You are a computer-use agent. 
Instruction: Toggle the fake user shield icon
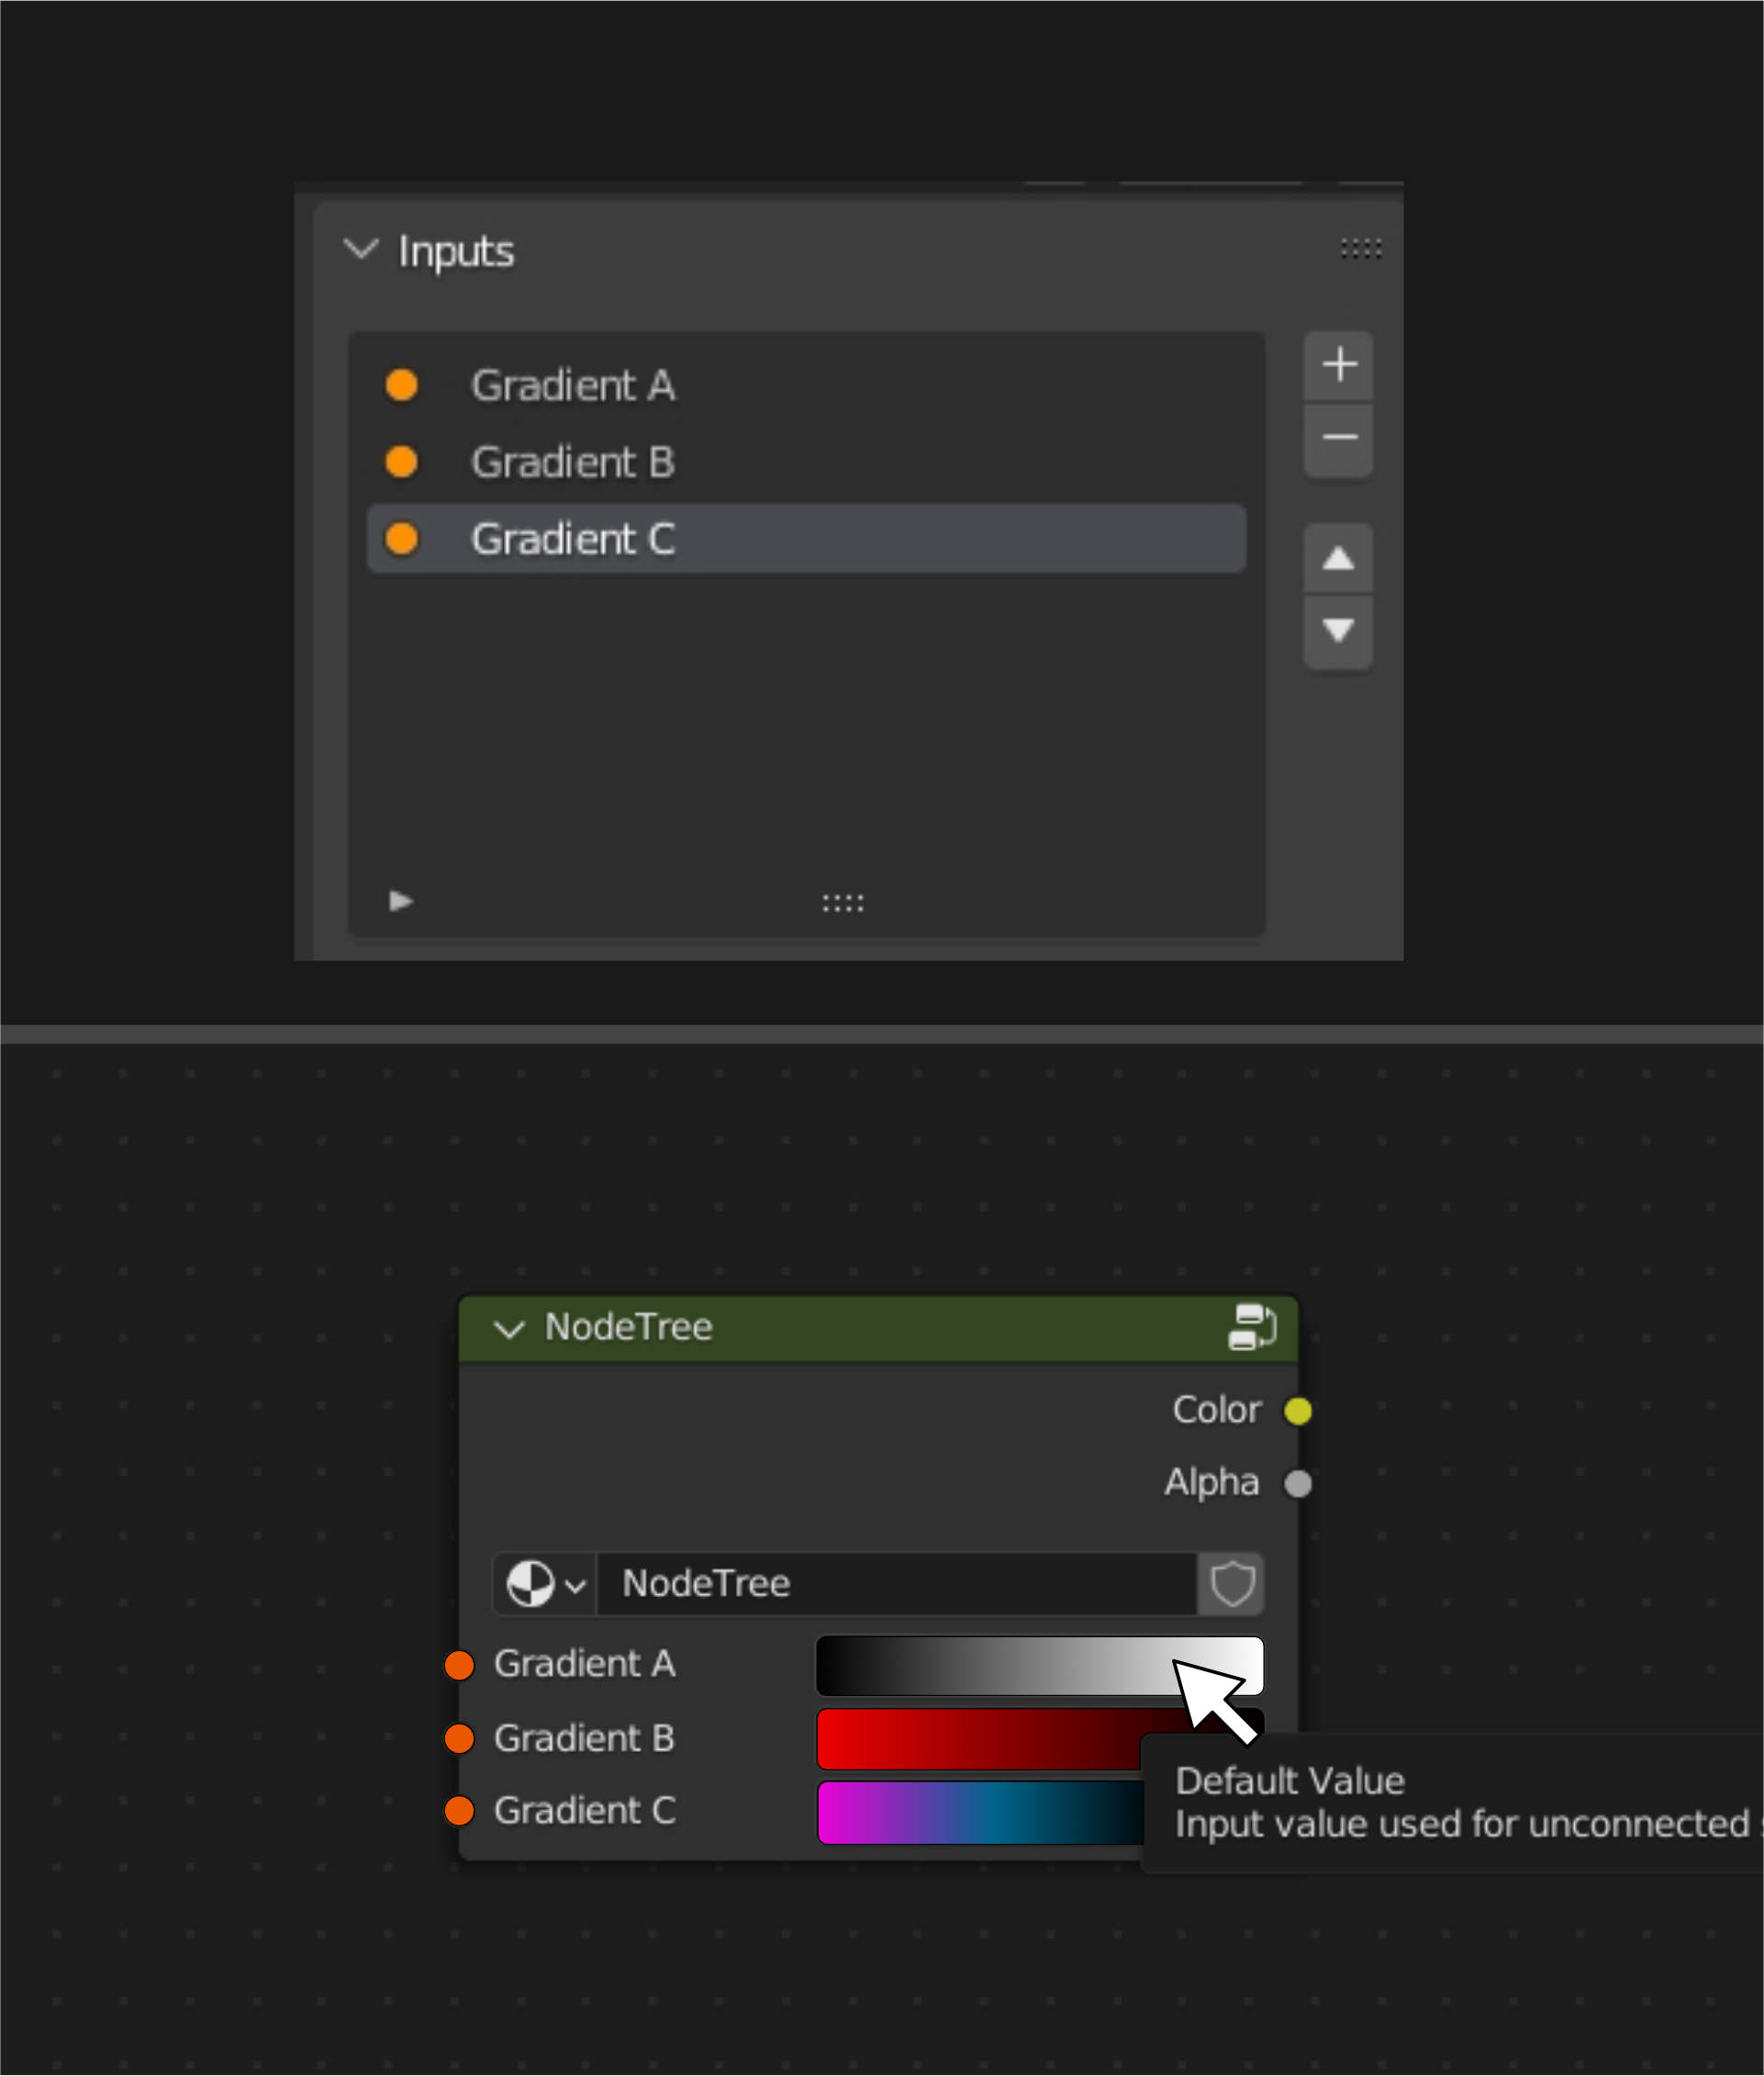click(1232, 1584)
